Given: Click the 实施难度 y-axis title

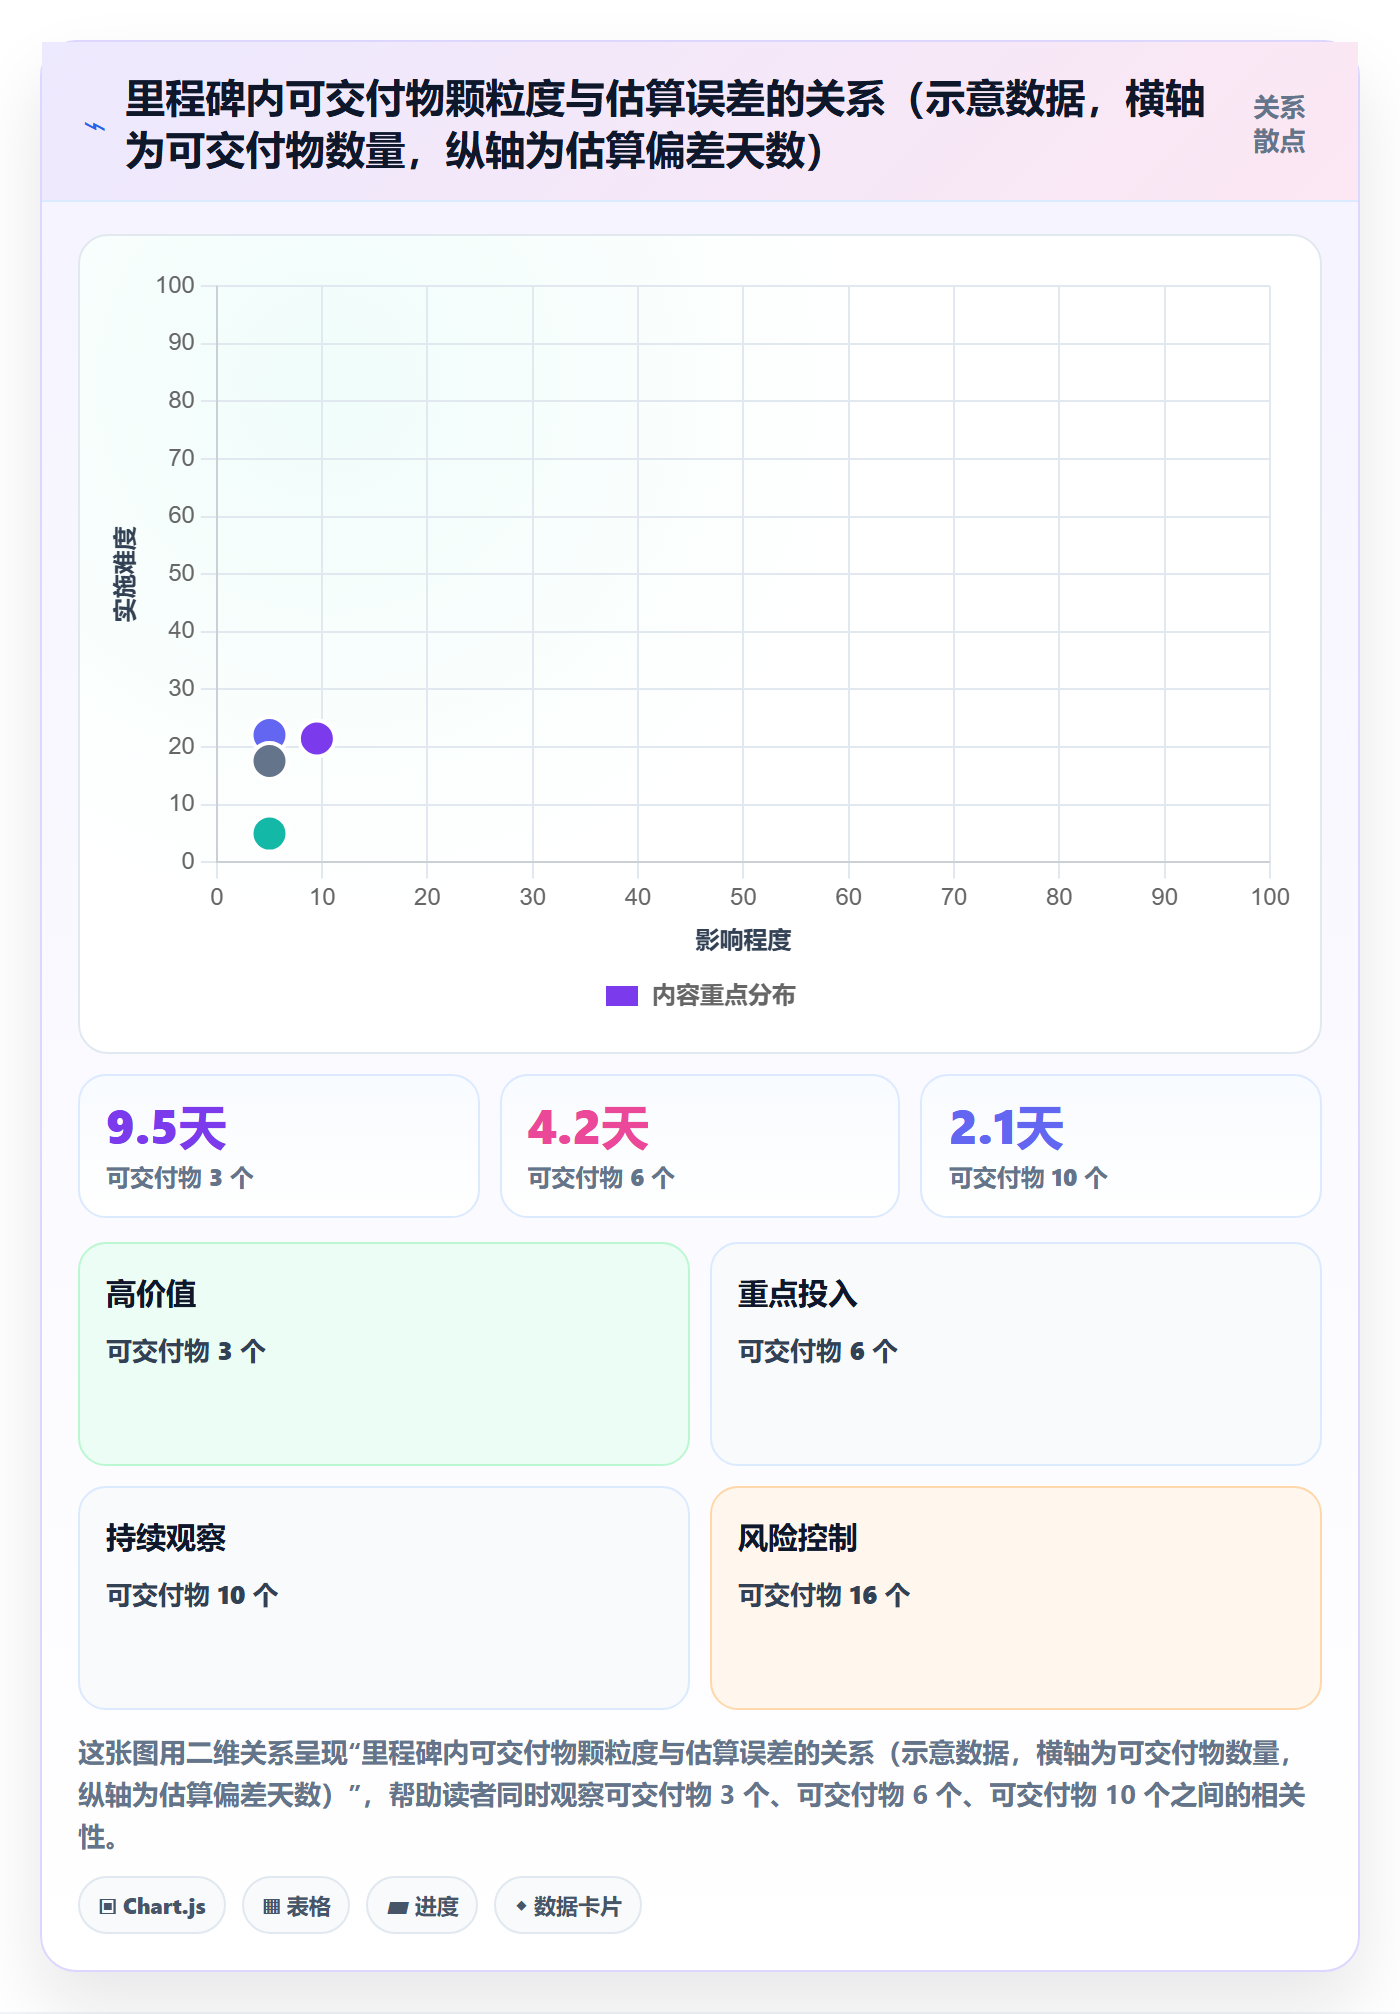Looking at the screenshot, I should click(x=125, y=574).
